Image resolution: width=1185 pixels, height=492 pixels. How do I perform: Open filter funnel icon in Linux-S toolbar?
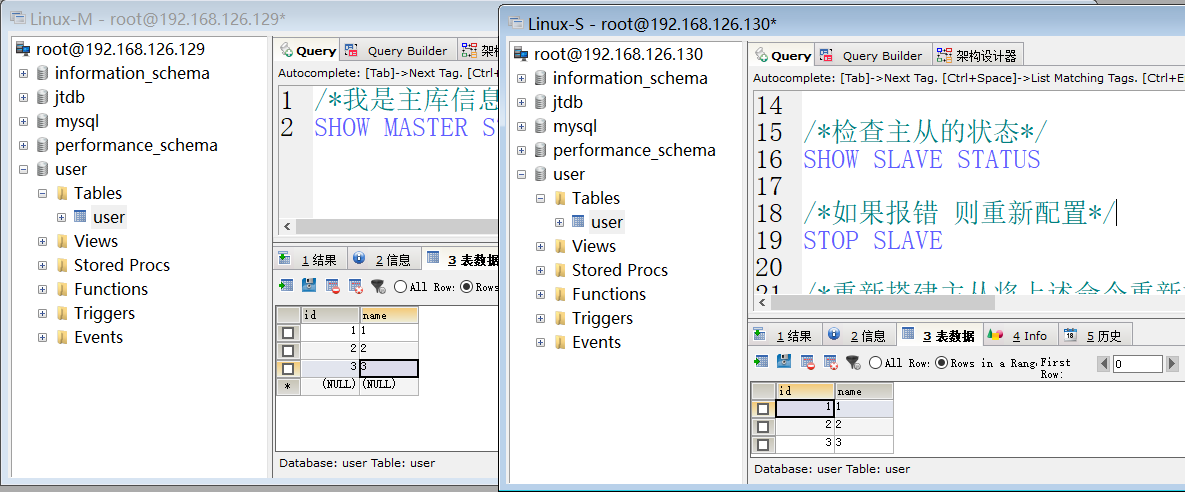(x=852, y=362)
